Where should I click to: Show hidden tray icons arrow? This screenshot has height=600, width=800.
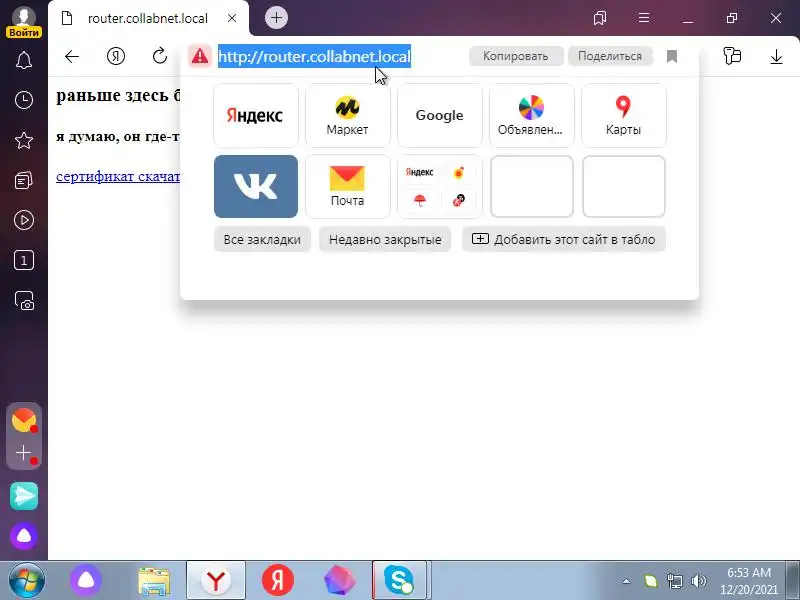click(627, 581)
